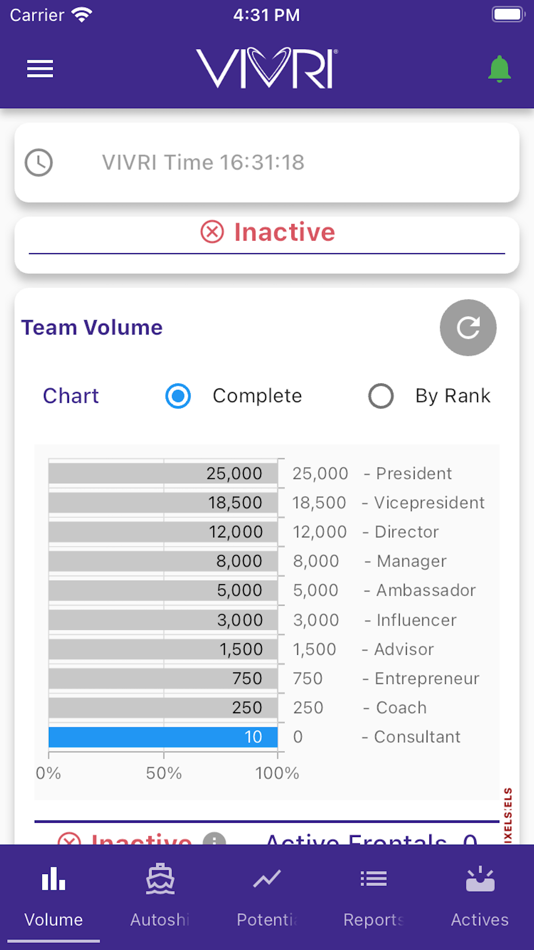The height and width of the screenshot is (950, 534).
Task: Tap the Reports list icon
Action: tap(373, 879)
